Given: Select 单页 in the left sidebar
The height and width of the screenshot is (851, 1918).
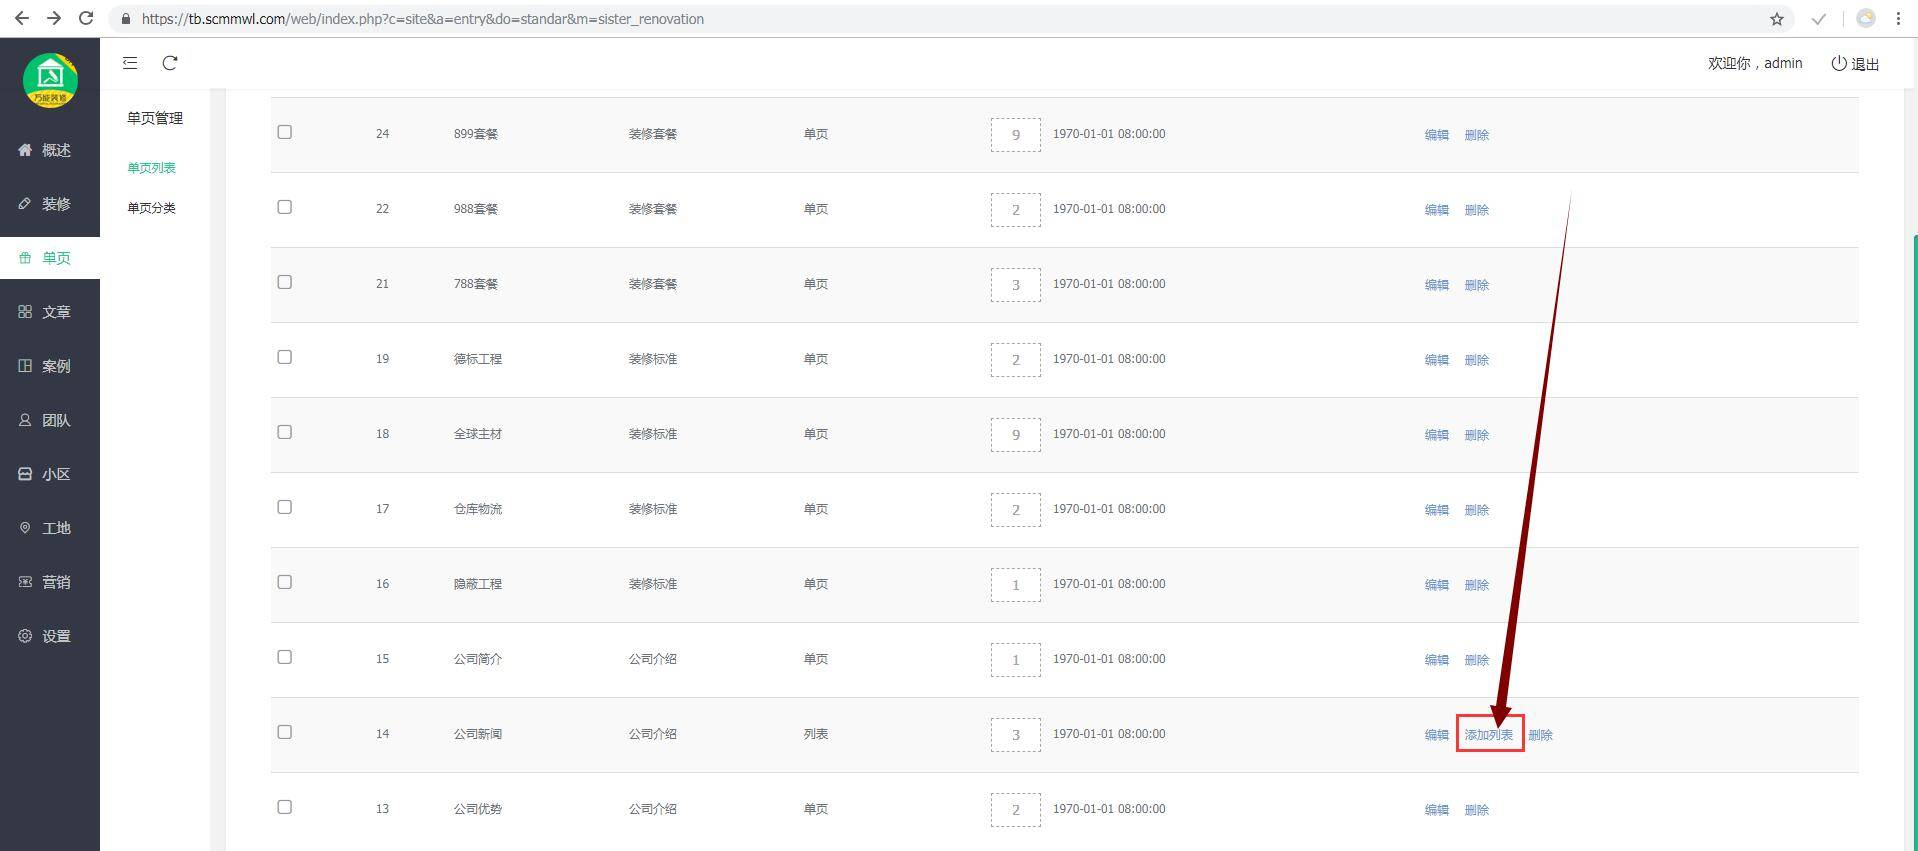Looking at the screenshot, I should point(50,258).
